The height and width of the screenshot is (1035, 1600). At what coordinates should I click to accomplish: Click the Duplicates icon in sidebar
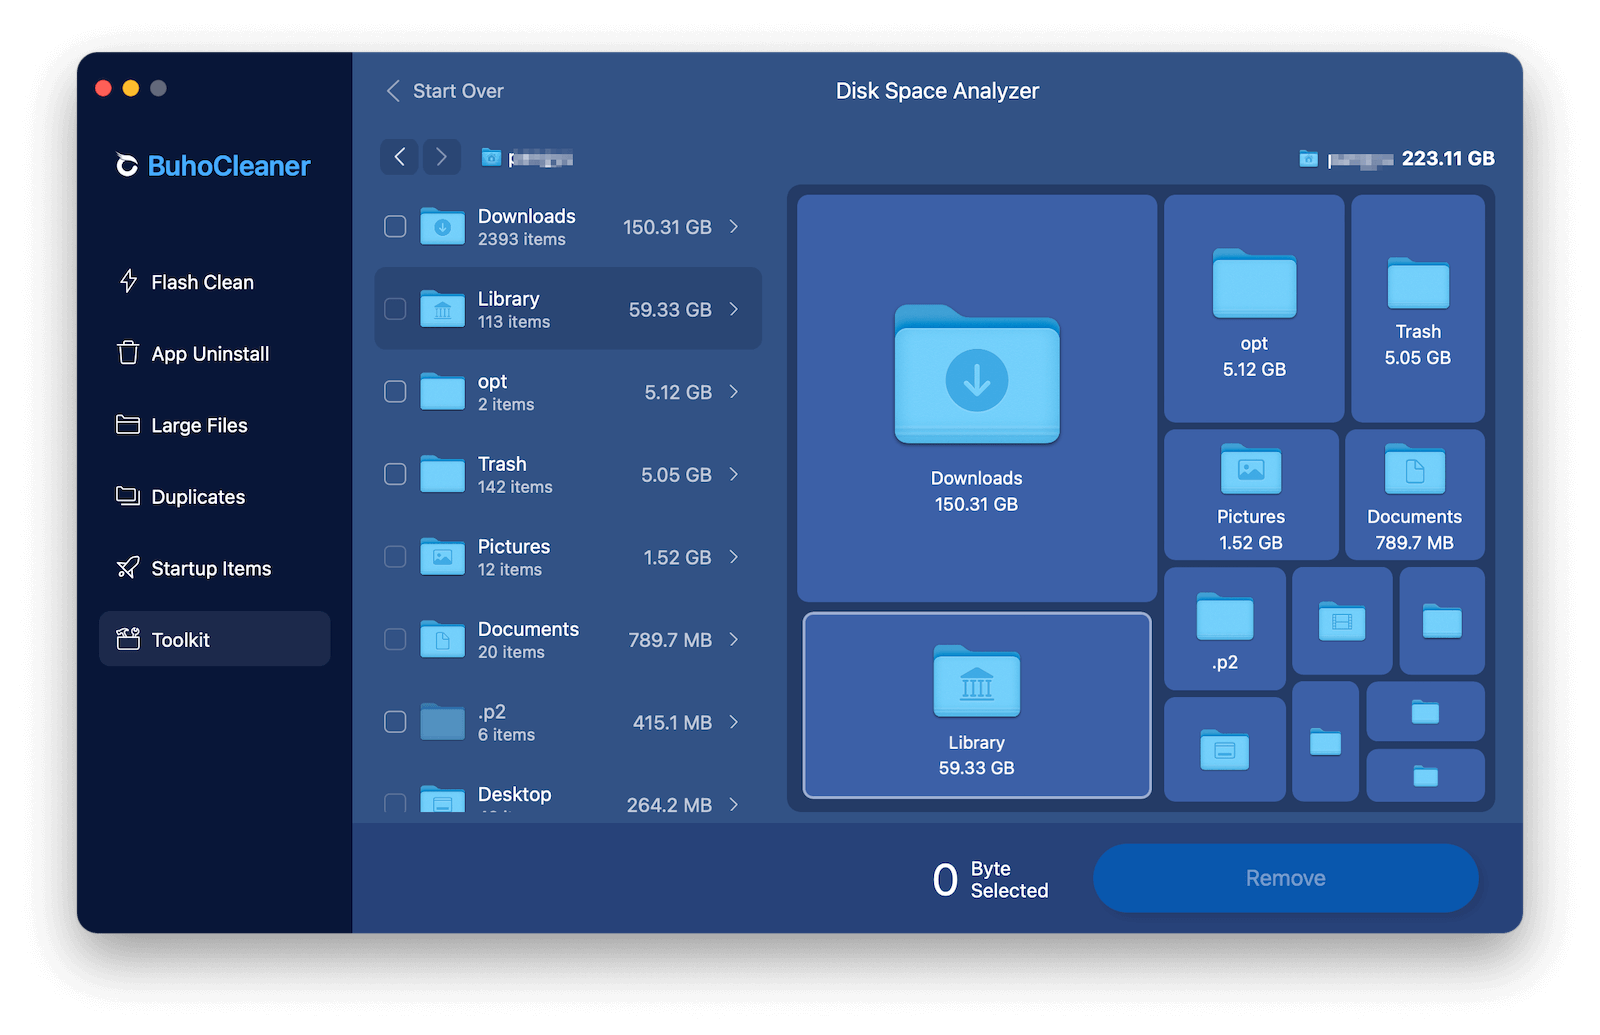click(128, 496)
